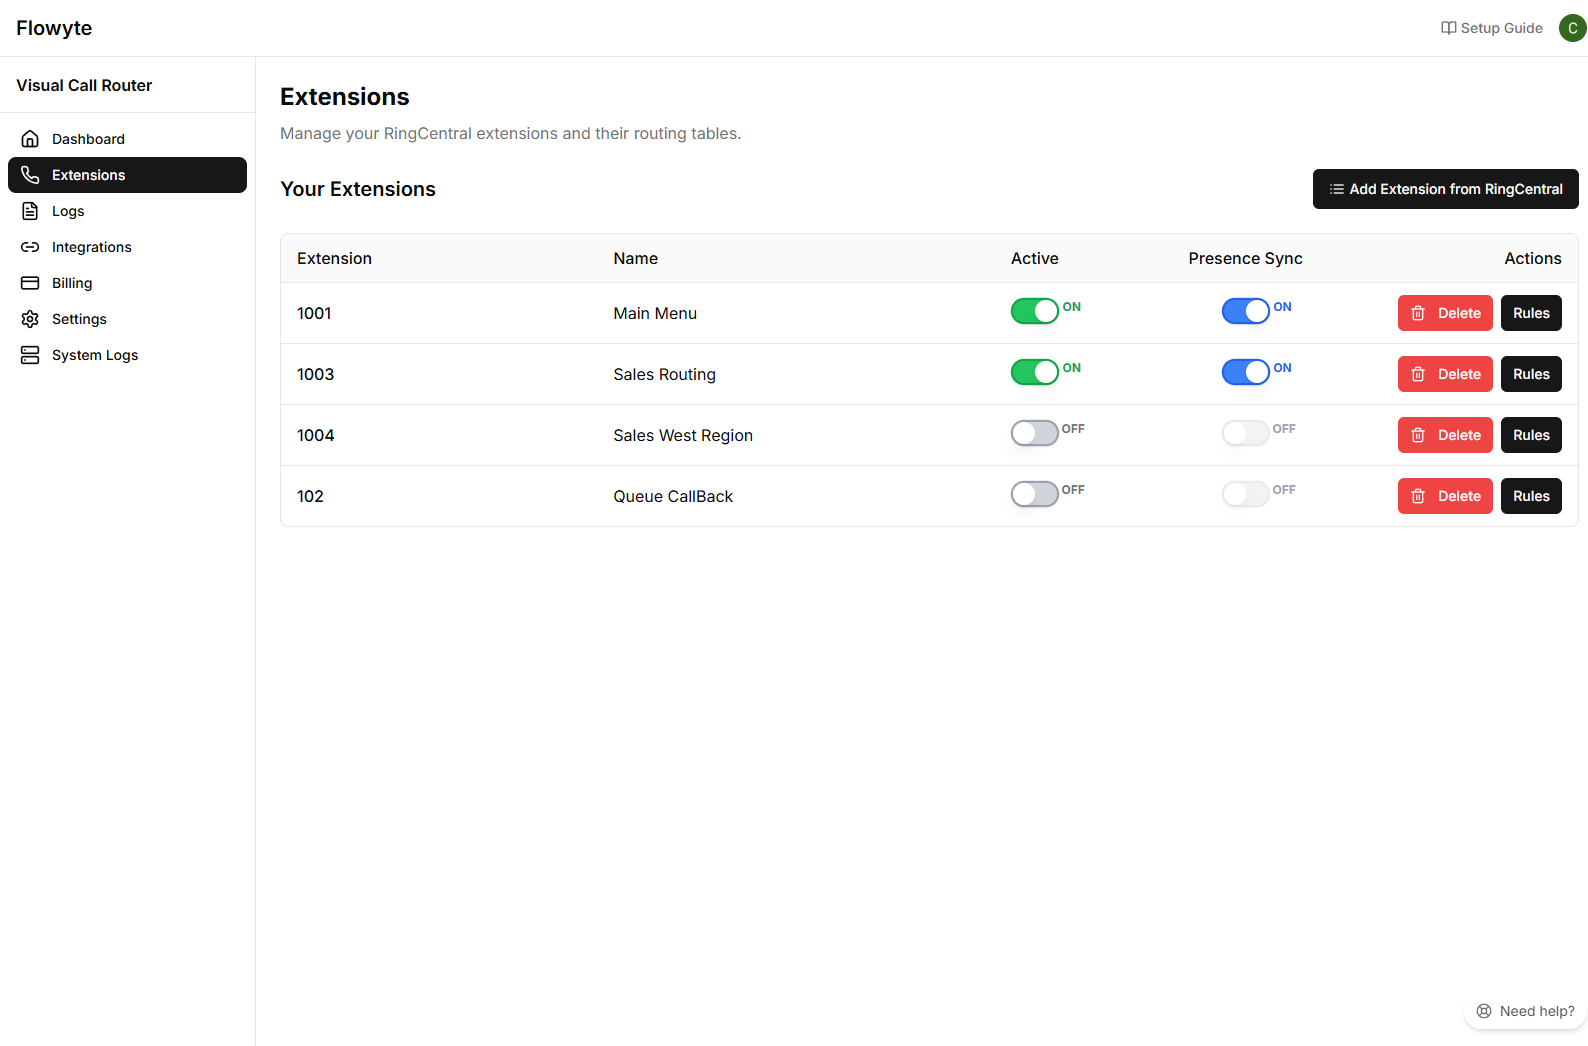Click the Extensions phone icon in sidebar
This screenshot has width=1588, height=1046.
coord(30,175)
